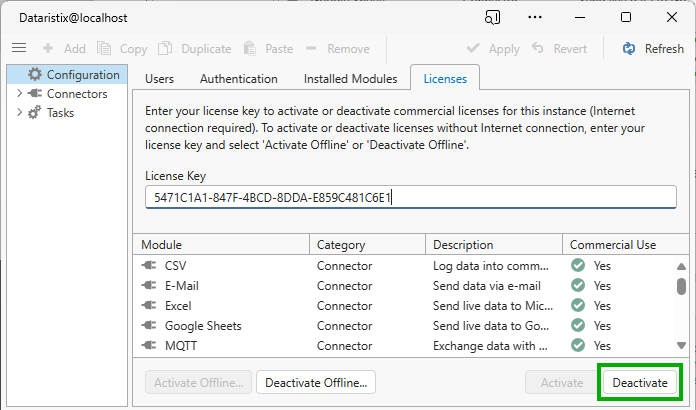Select the Google Sheets module row
Image resolution: width=696 pixels, height=410 pixels.
[404, 325]
